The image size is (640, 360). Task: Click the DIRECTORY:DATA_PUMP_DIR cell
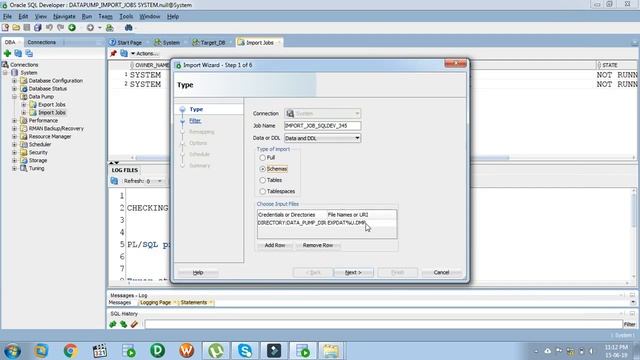(x=292, y=223)
